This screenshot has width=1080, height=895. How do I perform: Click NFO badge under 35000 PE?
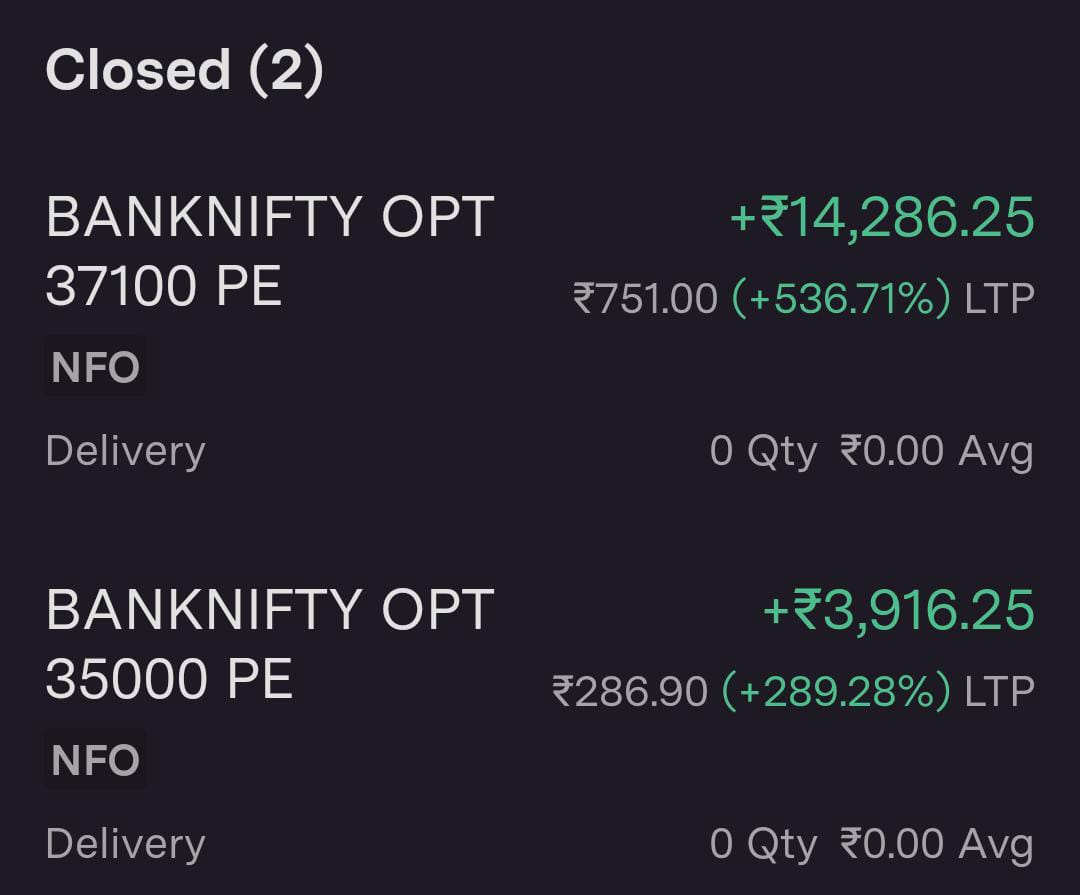95,760
